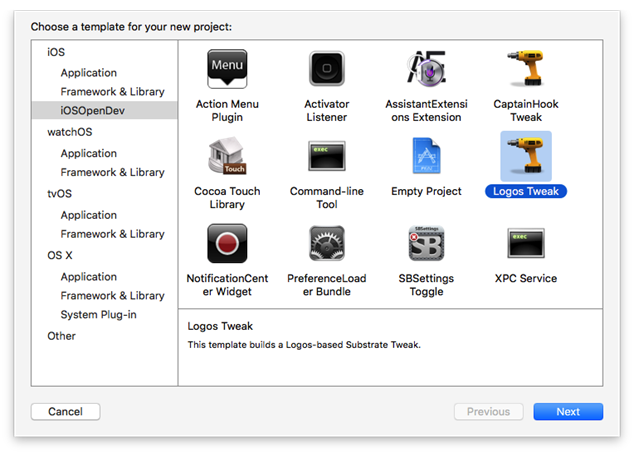Click the 'PreferenceLoader Bundle' label
This screenshot has width=634, height=454.
coord(327,285)
